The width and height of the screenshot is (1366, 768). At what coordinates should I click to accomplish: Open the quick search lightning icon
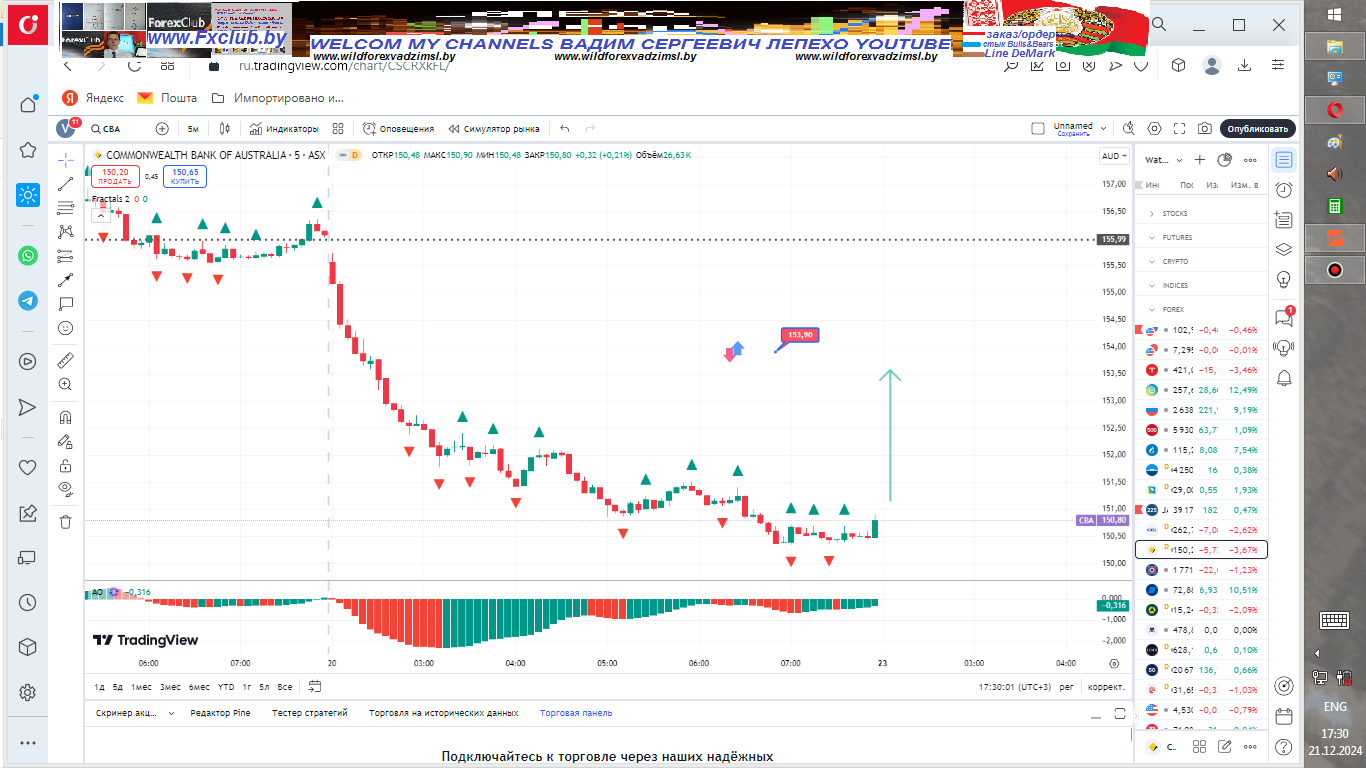1129,129
